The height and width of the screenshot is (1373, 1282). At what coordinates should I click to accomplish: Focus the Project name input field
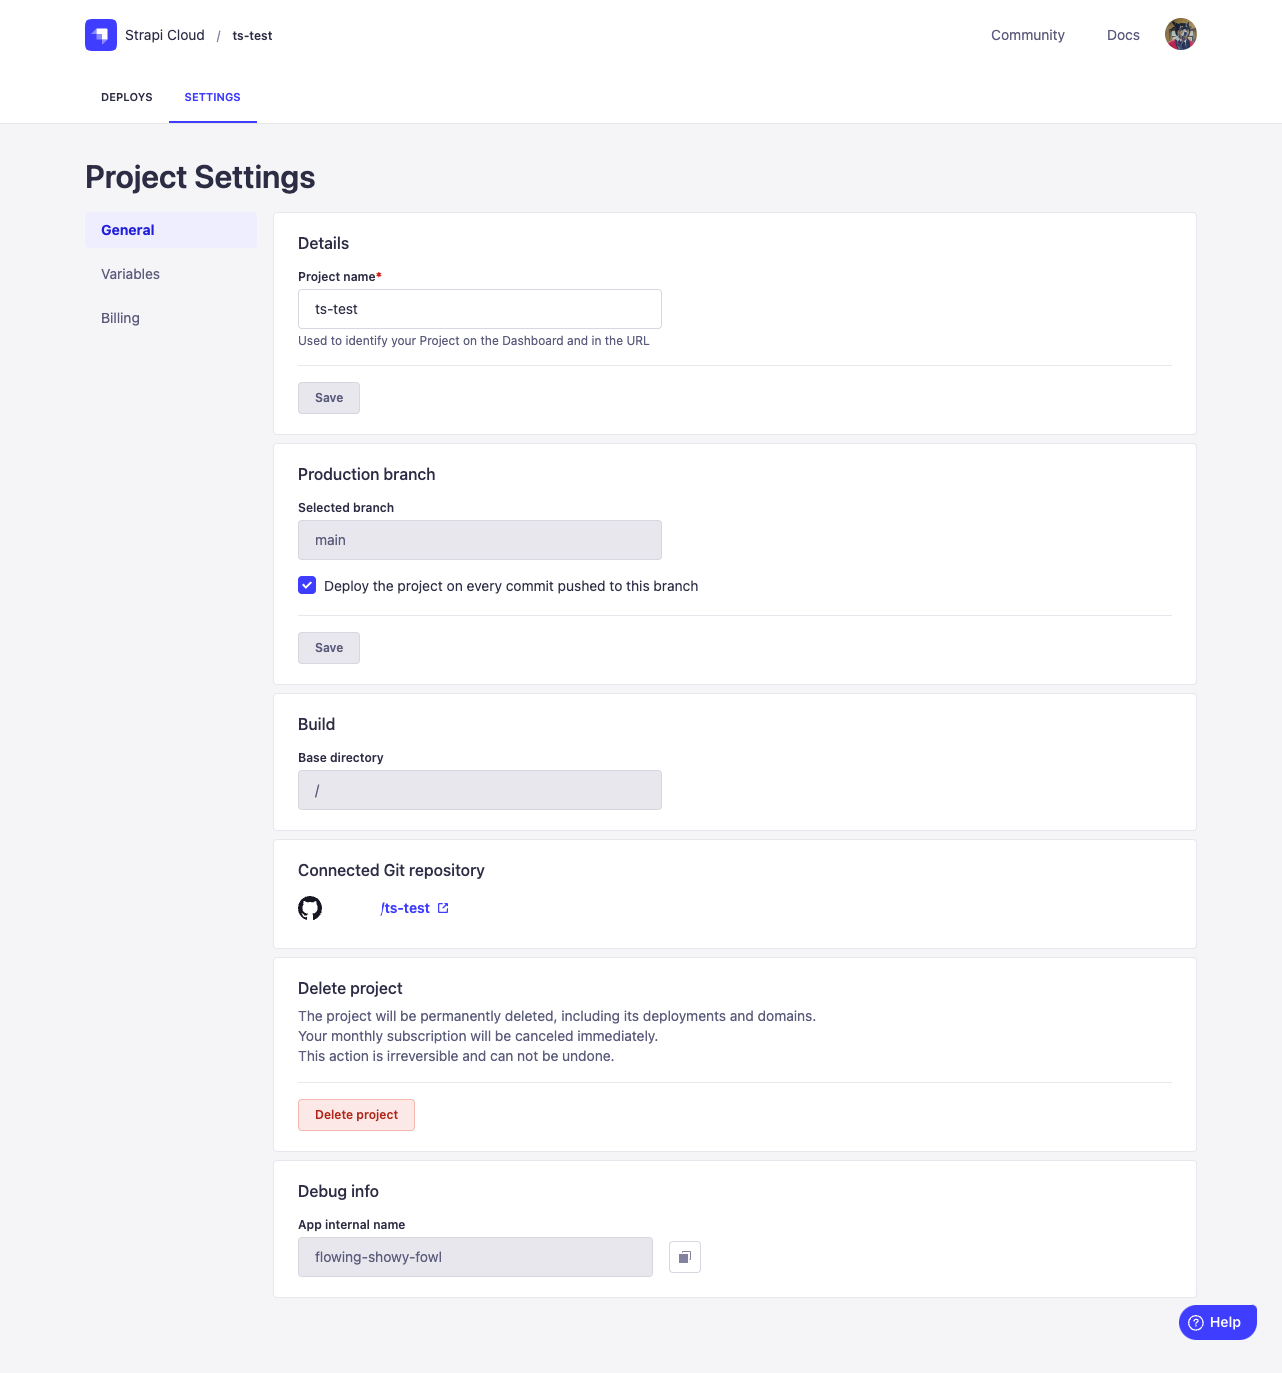click(x=479, y=309)
